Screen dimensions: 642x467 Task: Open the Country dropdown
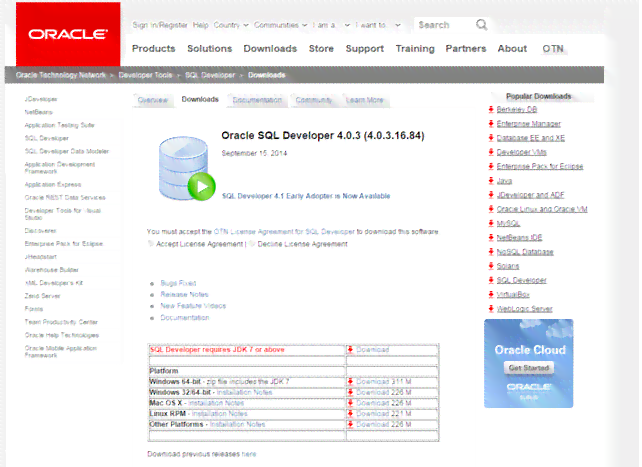231,25
